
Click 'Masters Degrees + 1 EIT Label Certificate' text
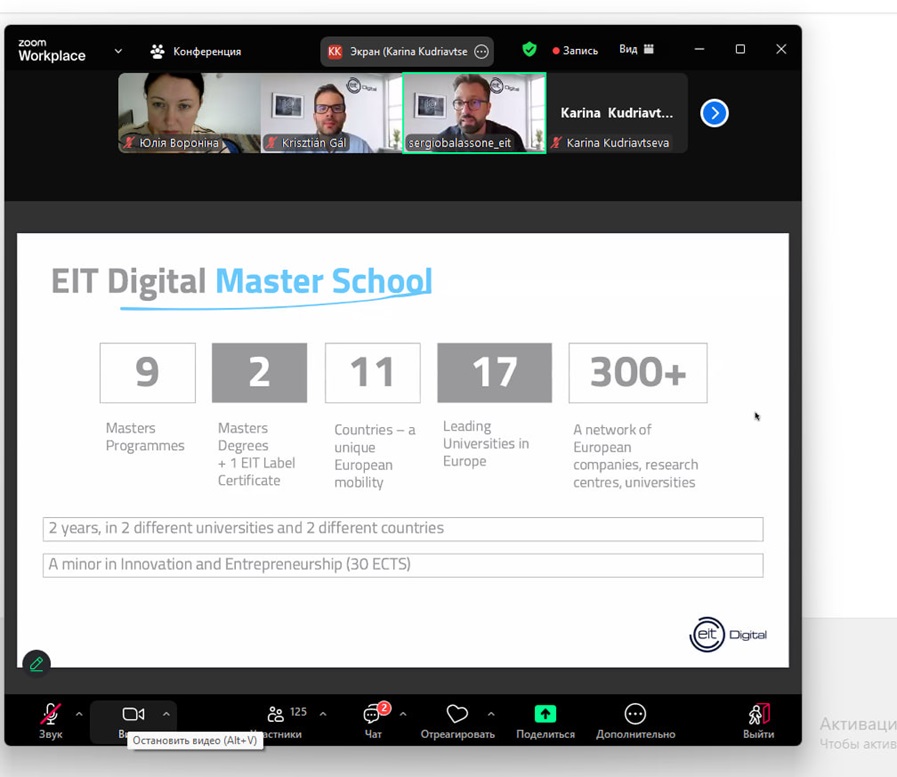click(256, 454)
